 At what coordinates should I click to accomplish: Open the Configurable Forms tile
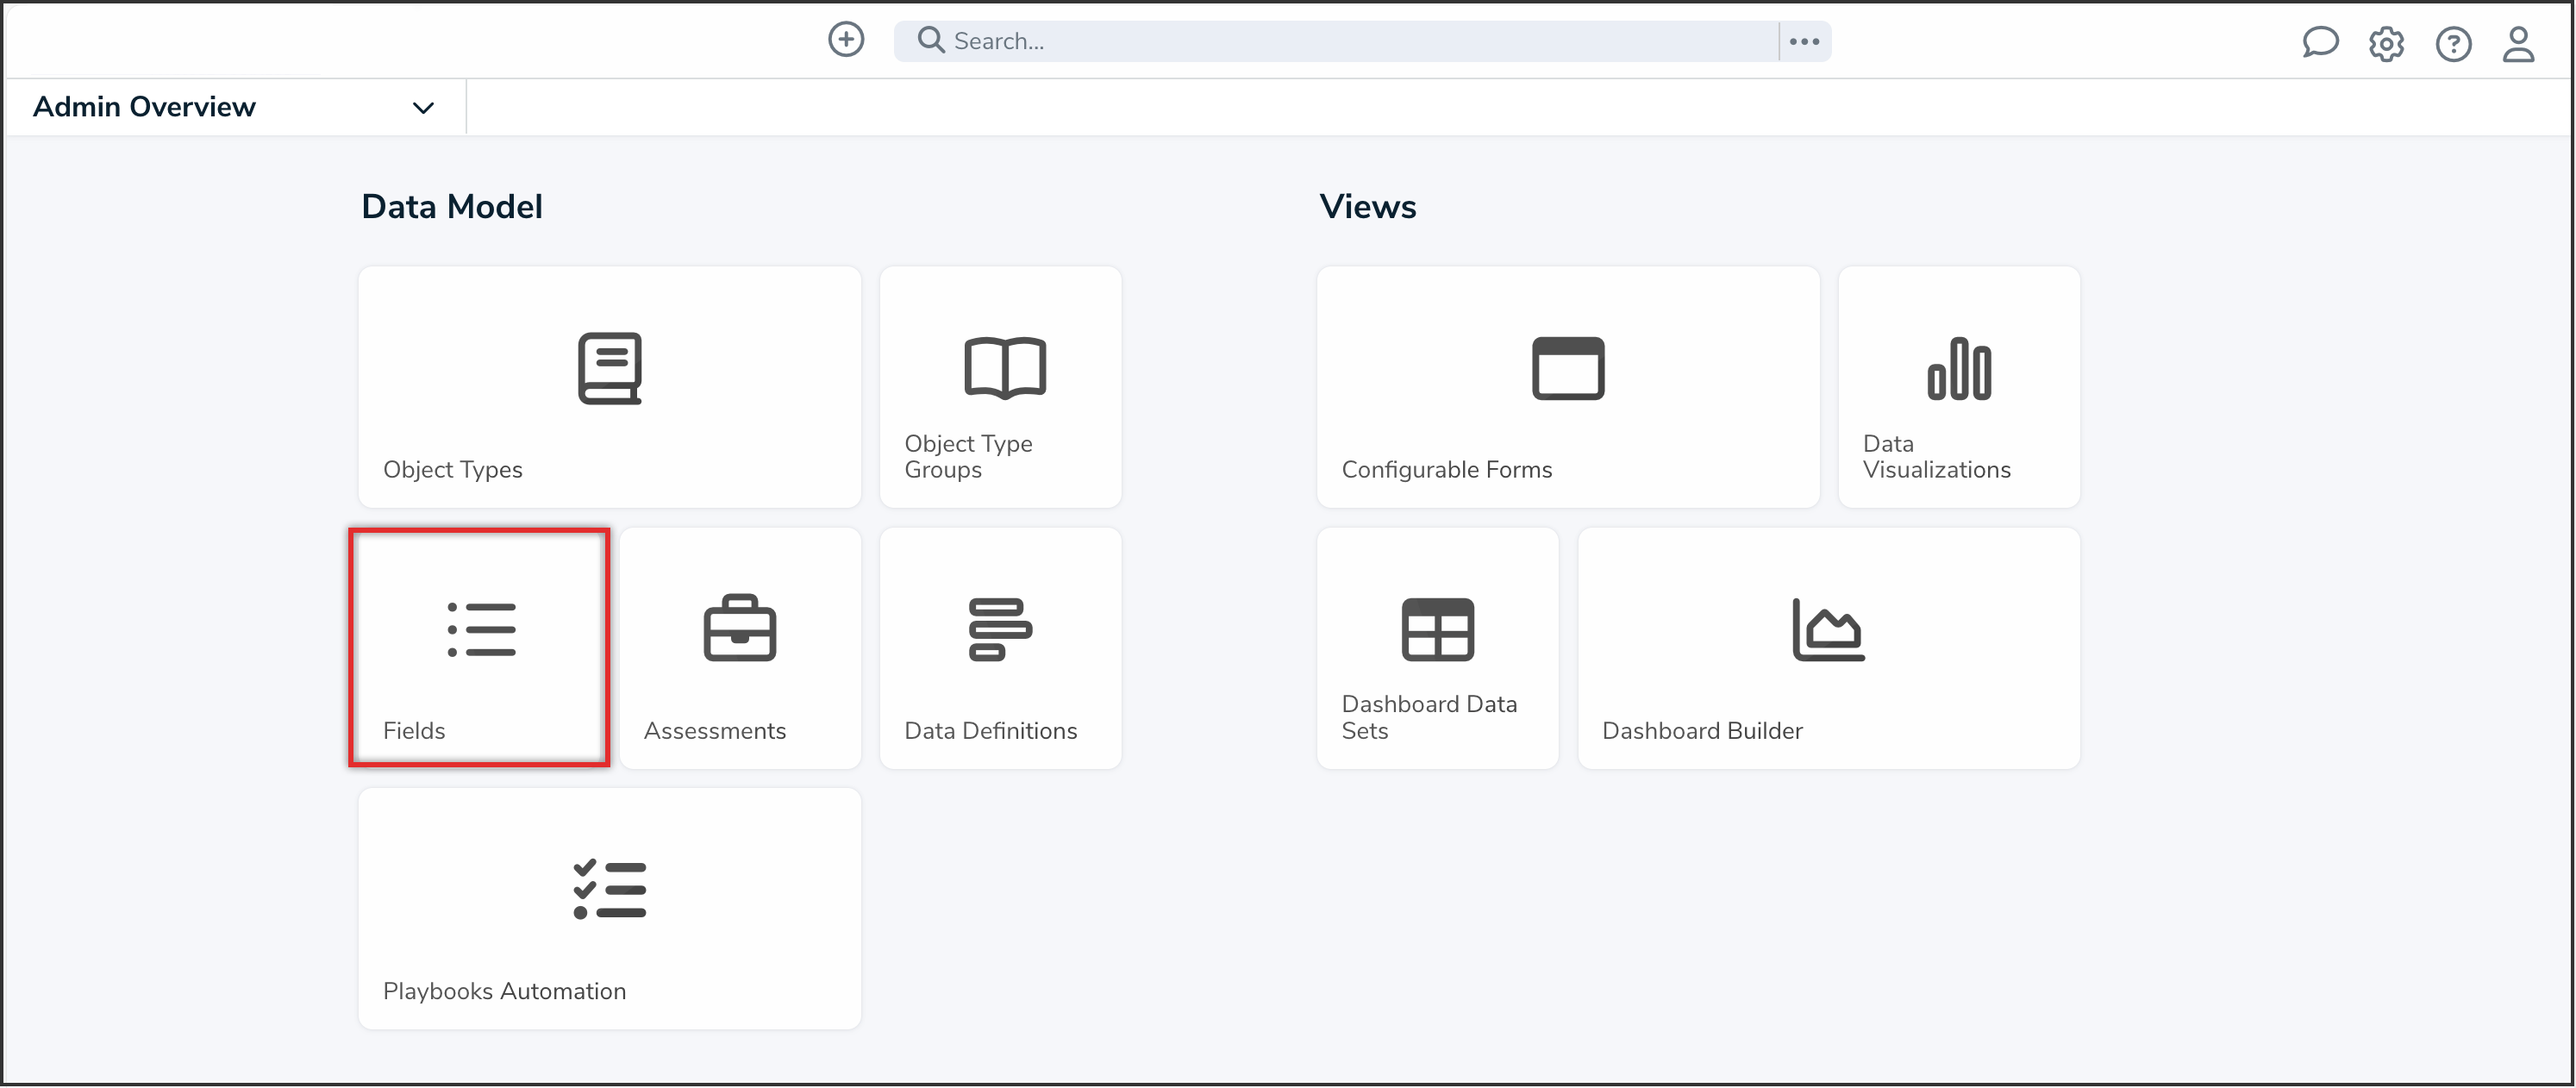coord(1567,387)
